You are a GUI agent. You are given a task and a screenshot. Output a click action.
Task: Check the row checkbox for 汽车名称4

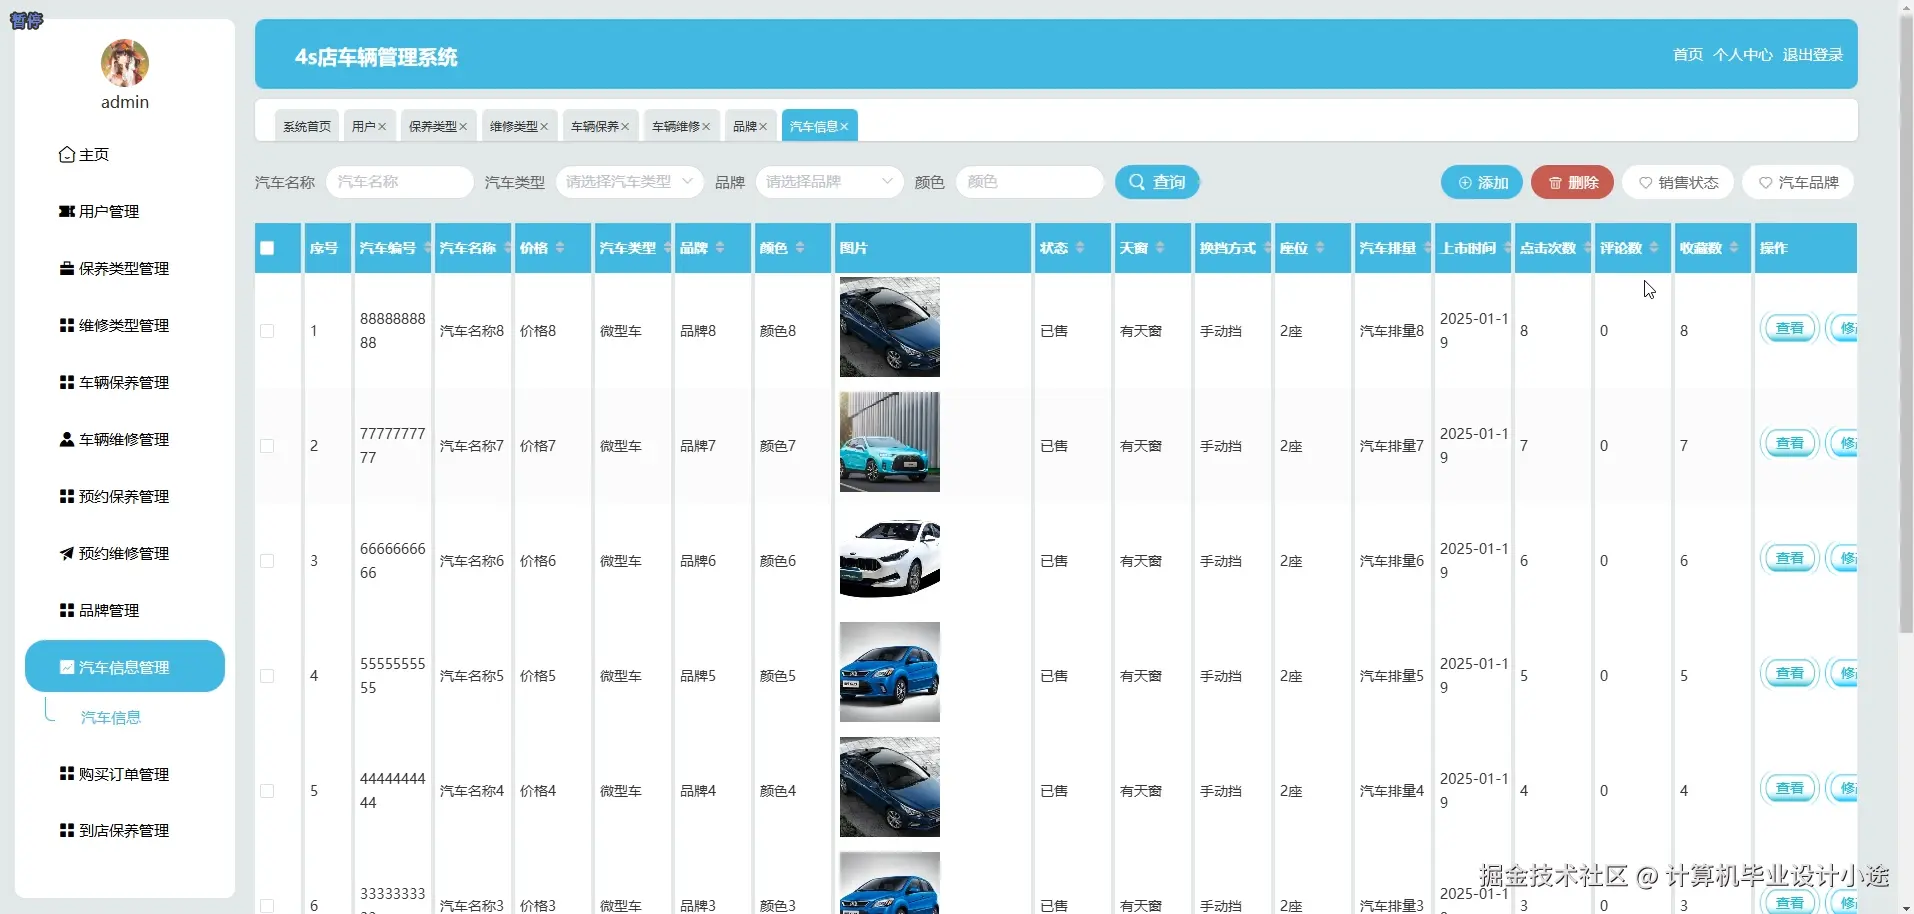pos(267,791)
